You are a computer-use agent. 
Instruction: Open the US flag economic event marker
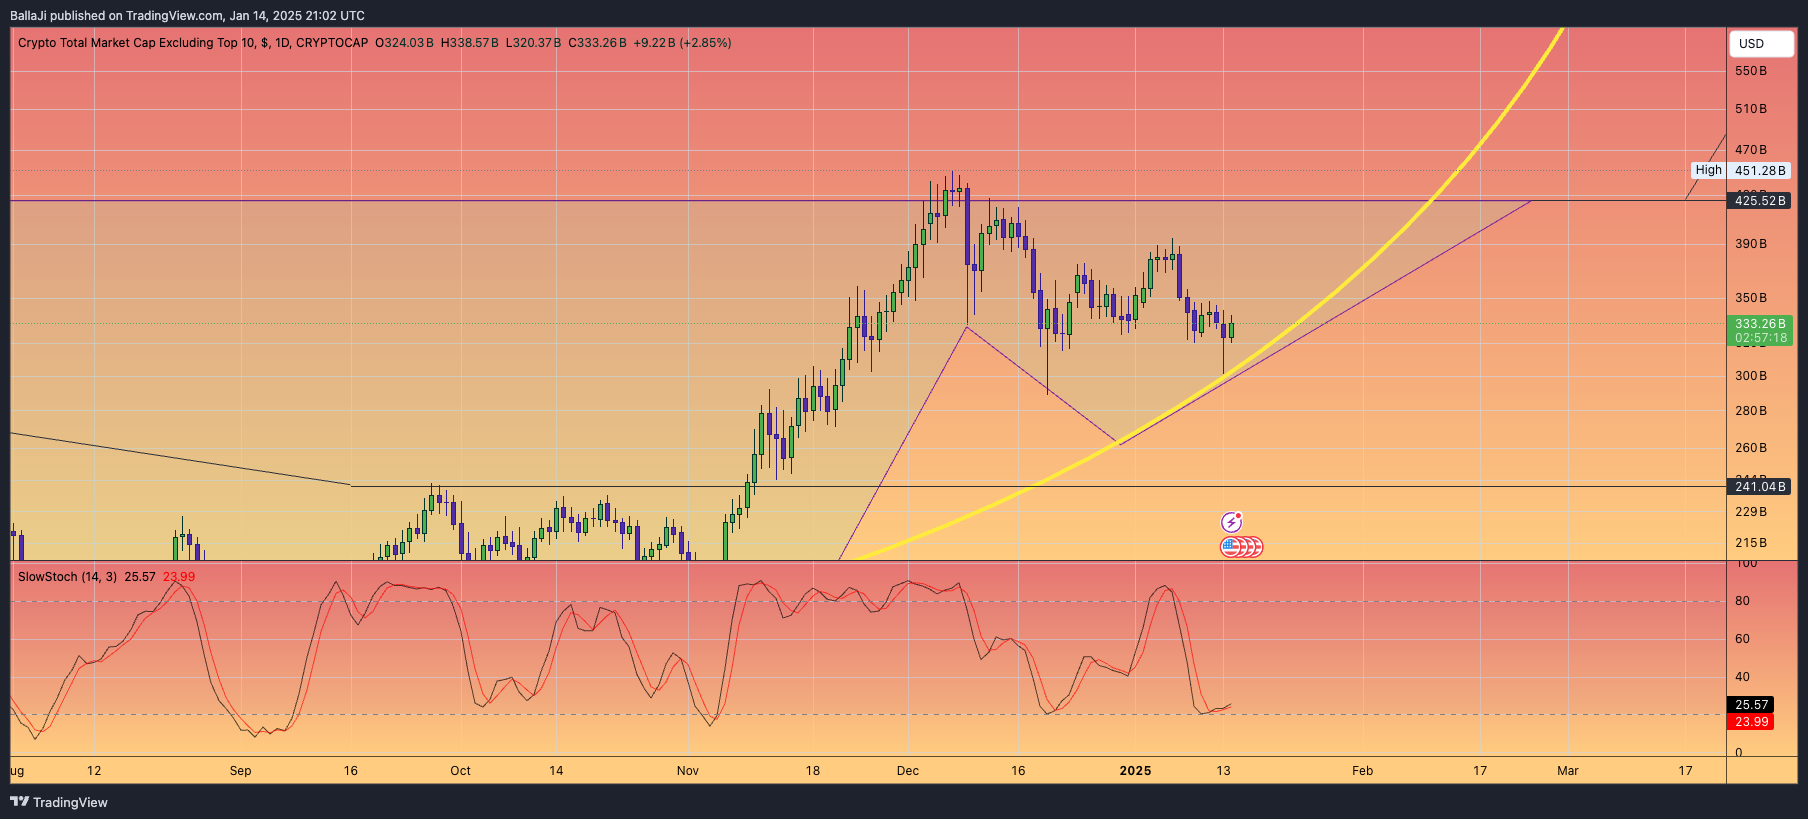pos(1232,547)
